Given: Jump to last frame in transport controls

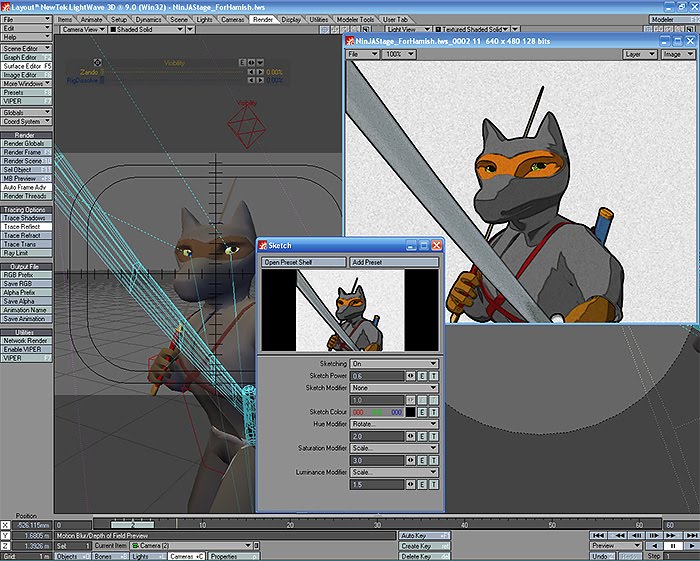Looking at the screenshot, I should point(692,536).
